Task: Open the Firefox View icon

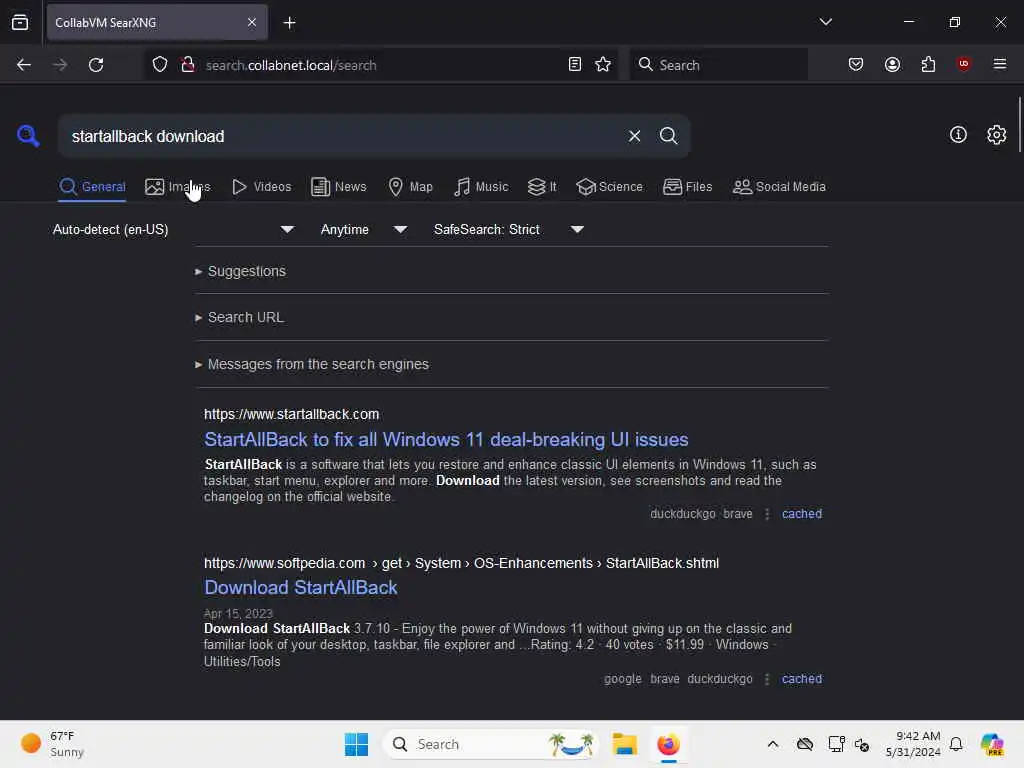Action: click(x=20, y=22)
